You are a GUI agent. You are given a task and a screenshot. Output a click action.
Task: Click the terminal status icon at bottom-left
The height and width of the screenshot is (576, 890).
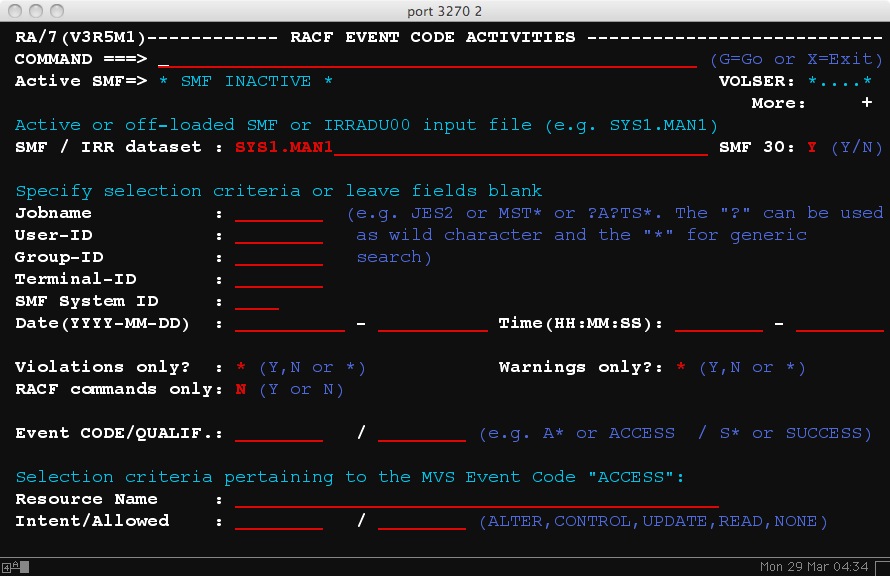pyautogui.click(x=15, y=566)
